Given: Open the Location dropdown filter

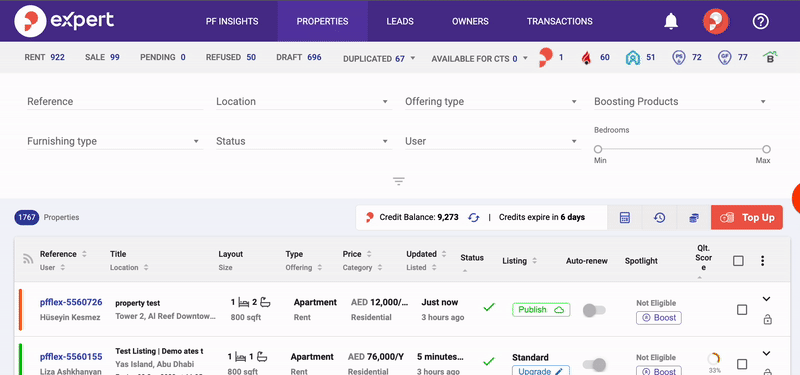Looking at the screenshot, I should click(x=304, y=102).
